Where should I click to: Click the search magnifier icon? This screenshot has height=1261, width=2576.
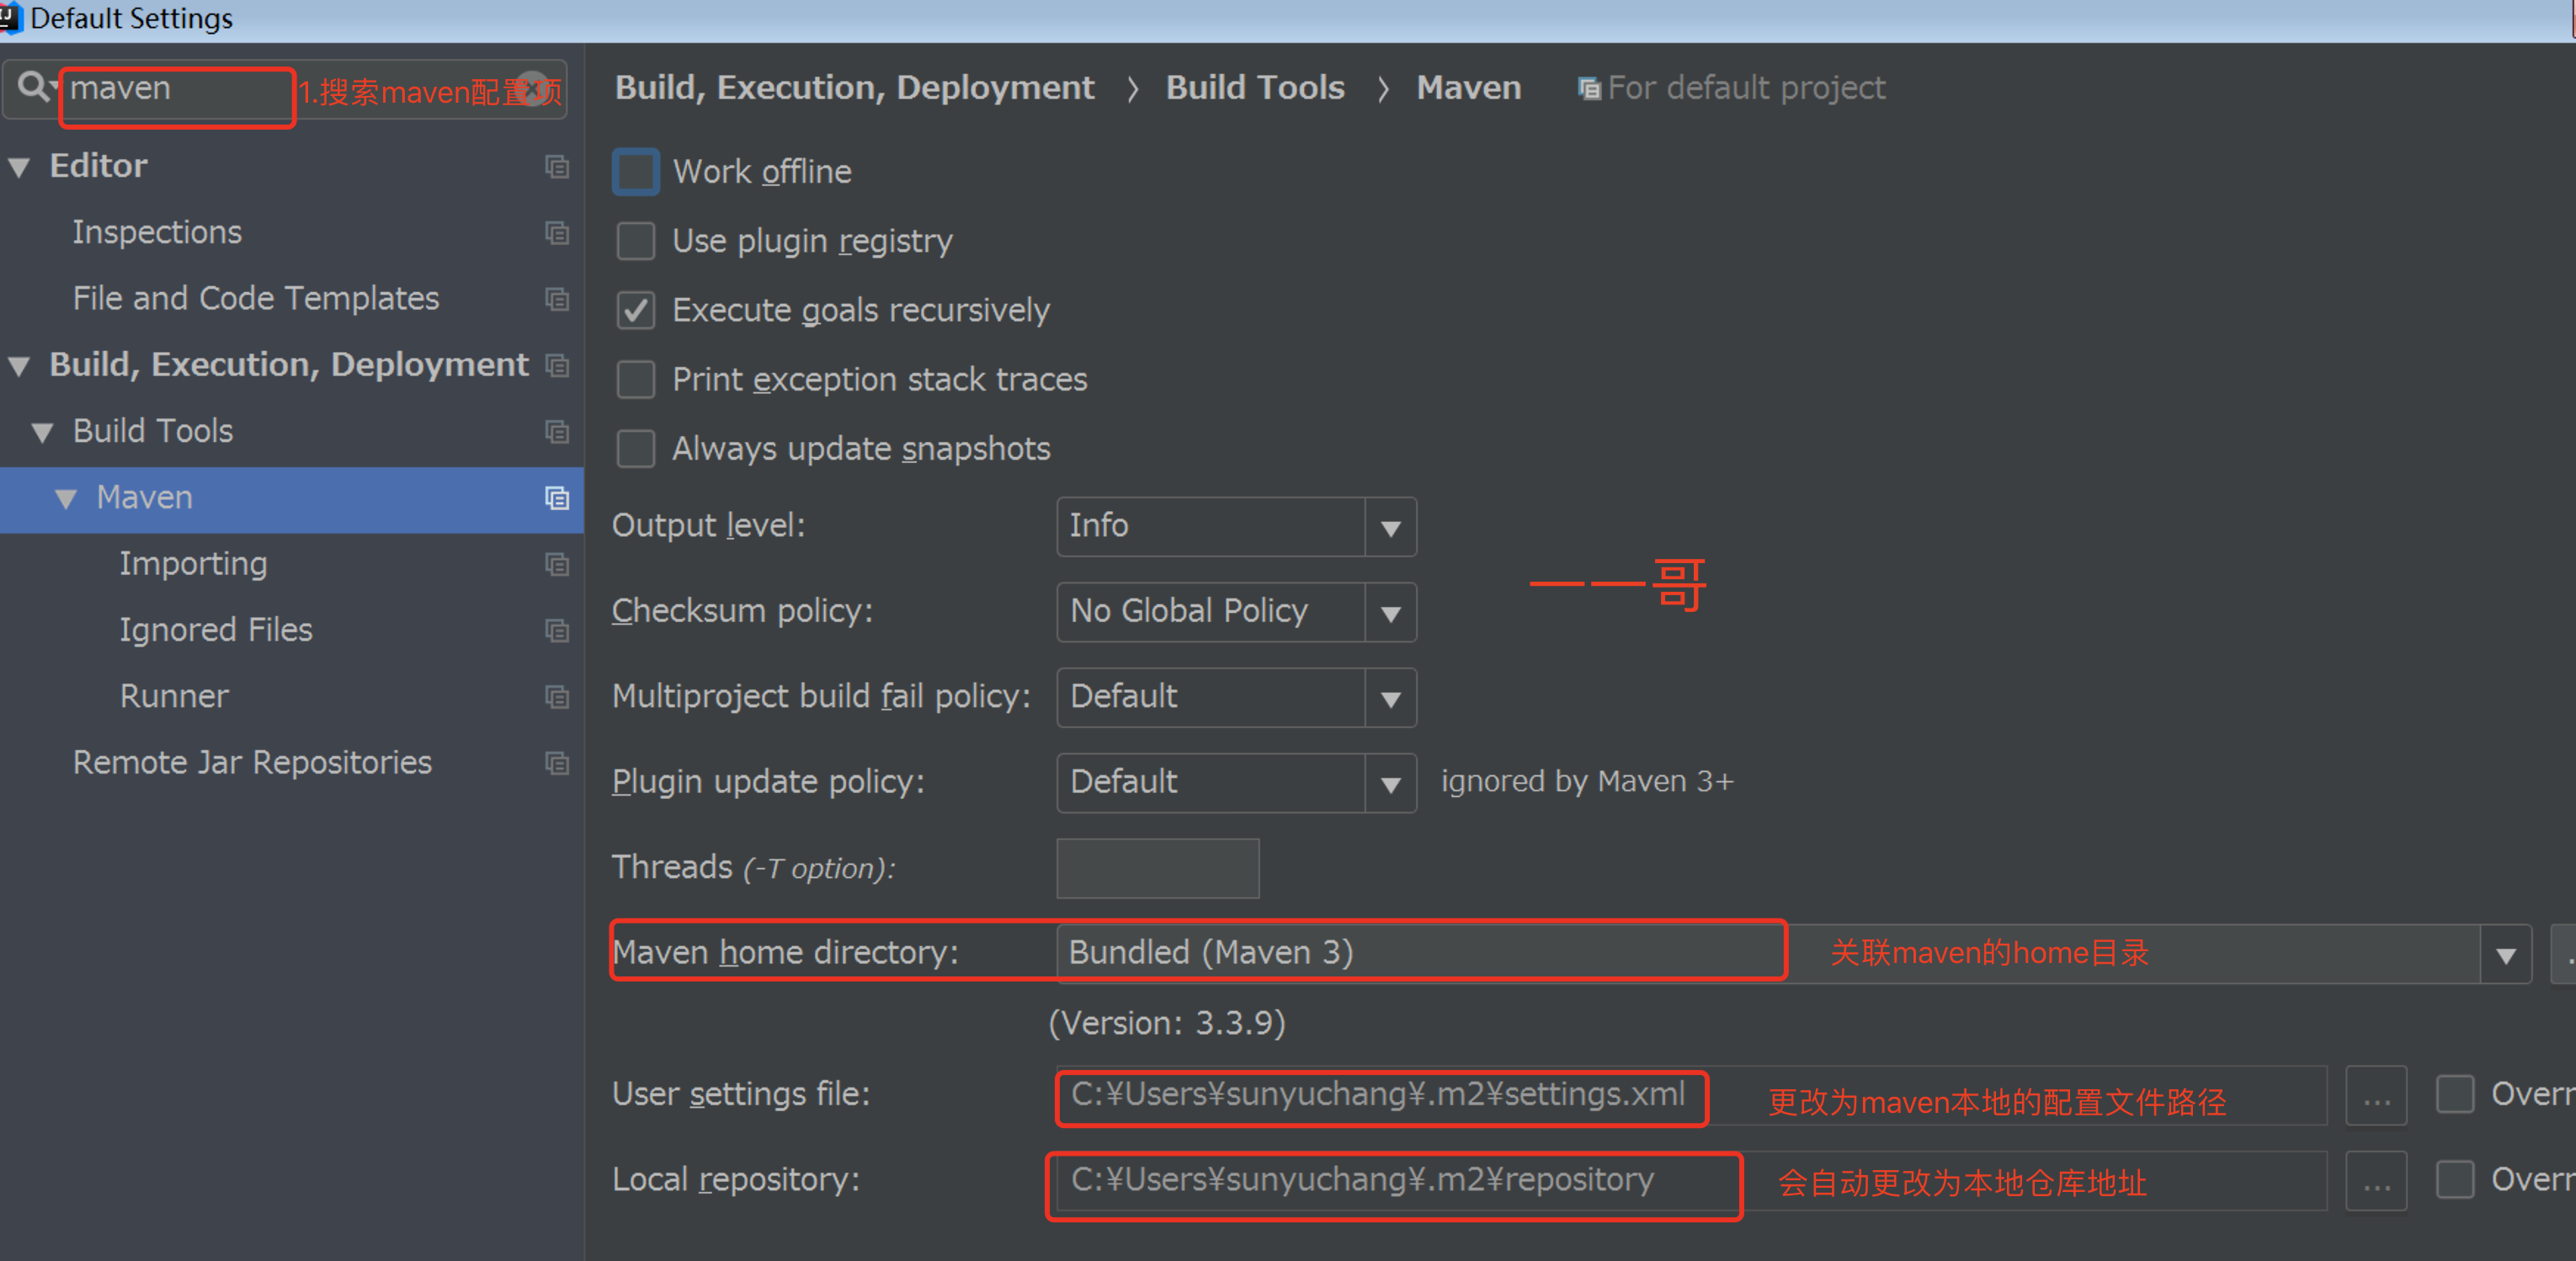[x=34, y=87]
